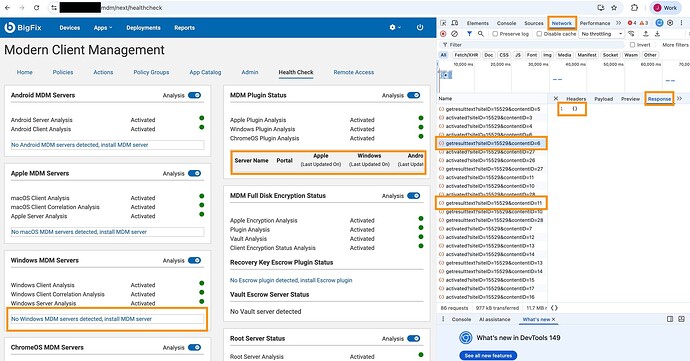This screenshot has width=690, height=361.
Task: Check the Invert filter checkbox
Action: point(632,45)
